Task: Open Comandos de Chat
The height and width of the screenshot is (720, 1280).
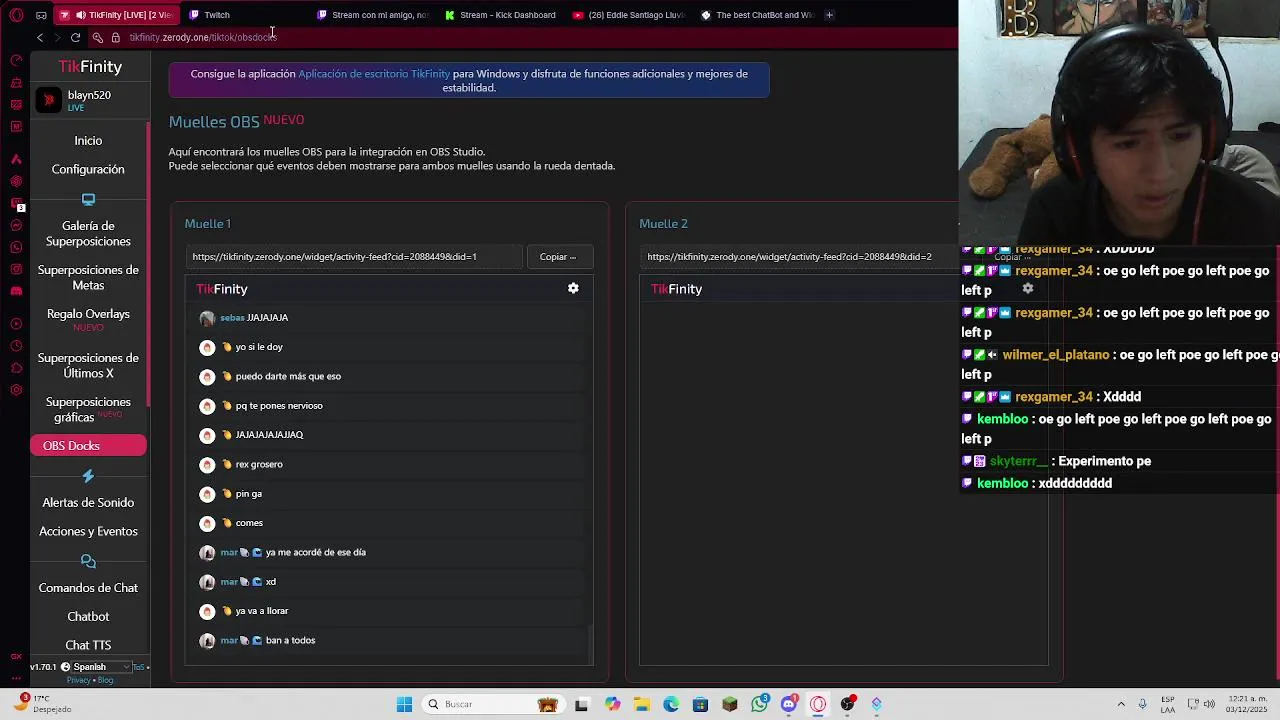Action: (x=88, y=588)
